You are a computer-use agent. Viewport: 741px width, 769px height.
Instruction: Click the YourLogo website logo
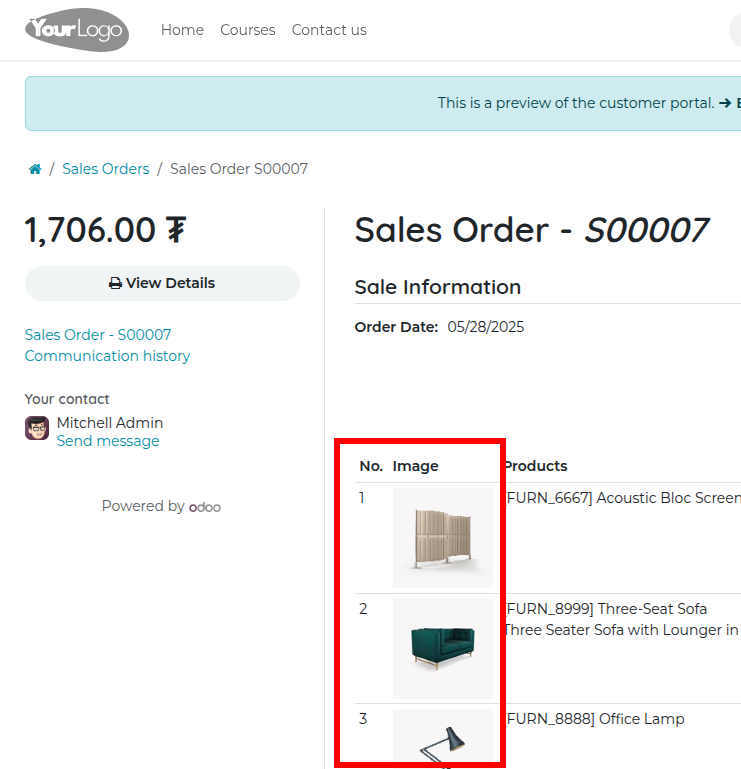[x=77, y=30]
